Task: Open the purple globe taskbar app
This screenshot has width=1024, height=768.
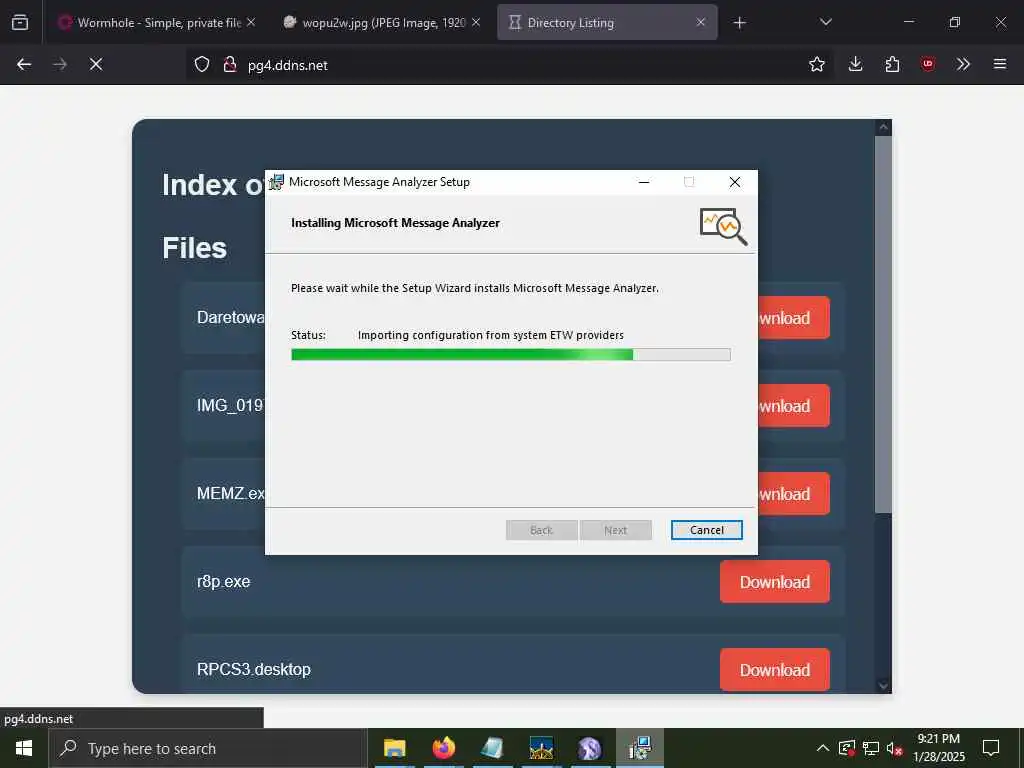Action: point(590,748)
